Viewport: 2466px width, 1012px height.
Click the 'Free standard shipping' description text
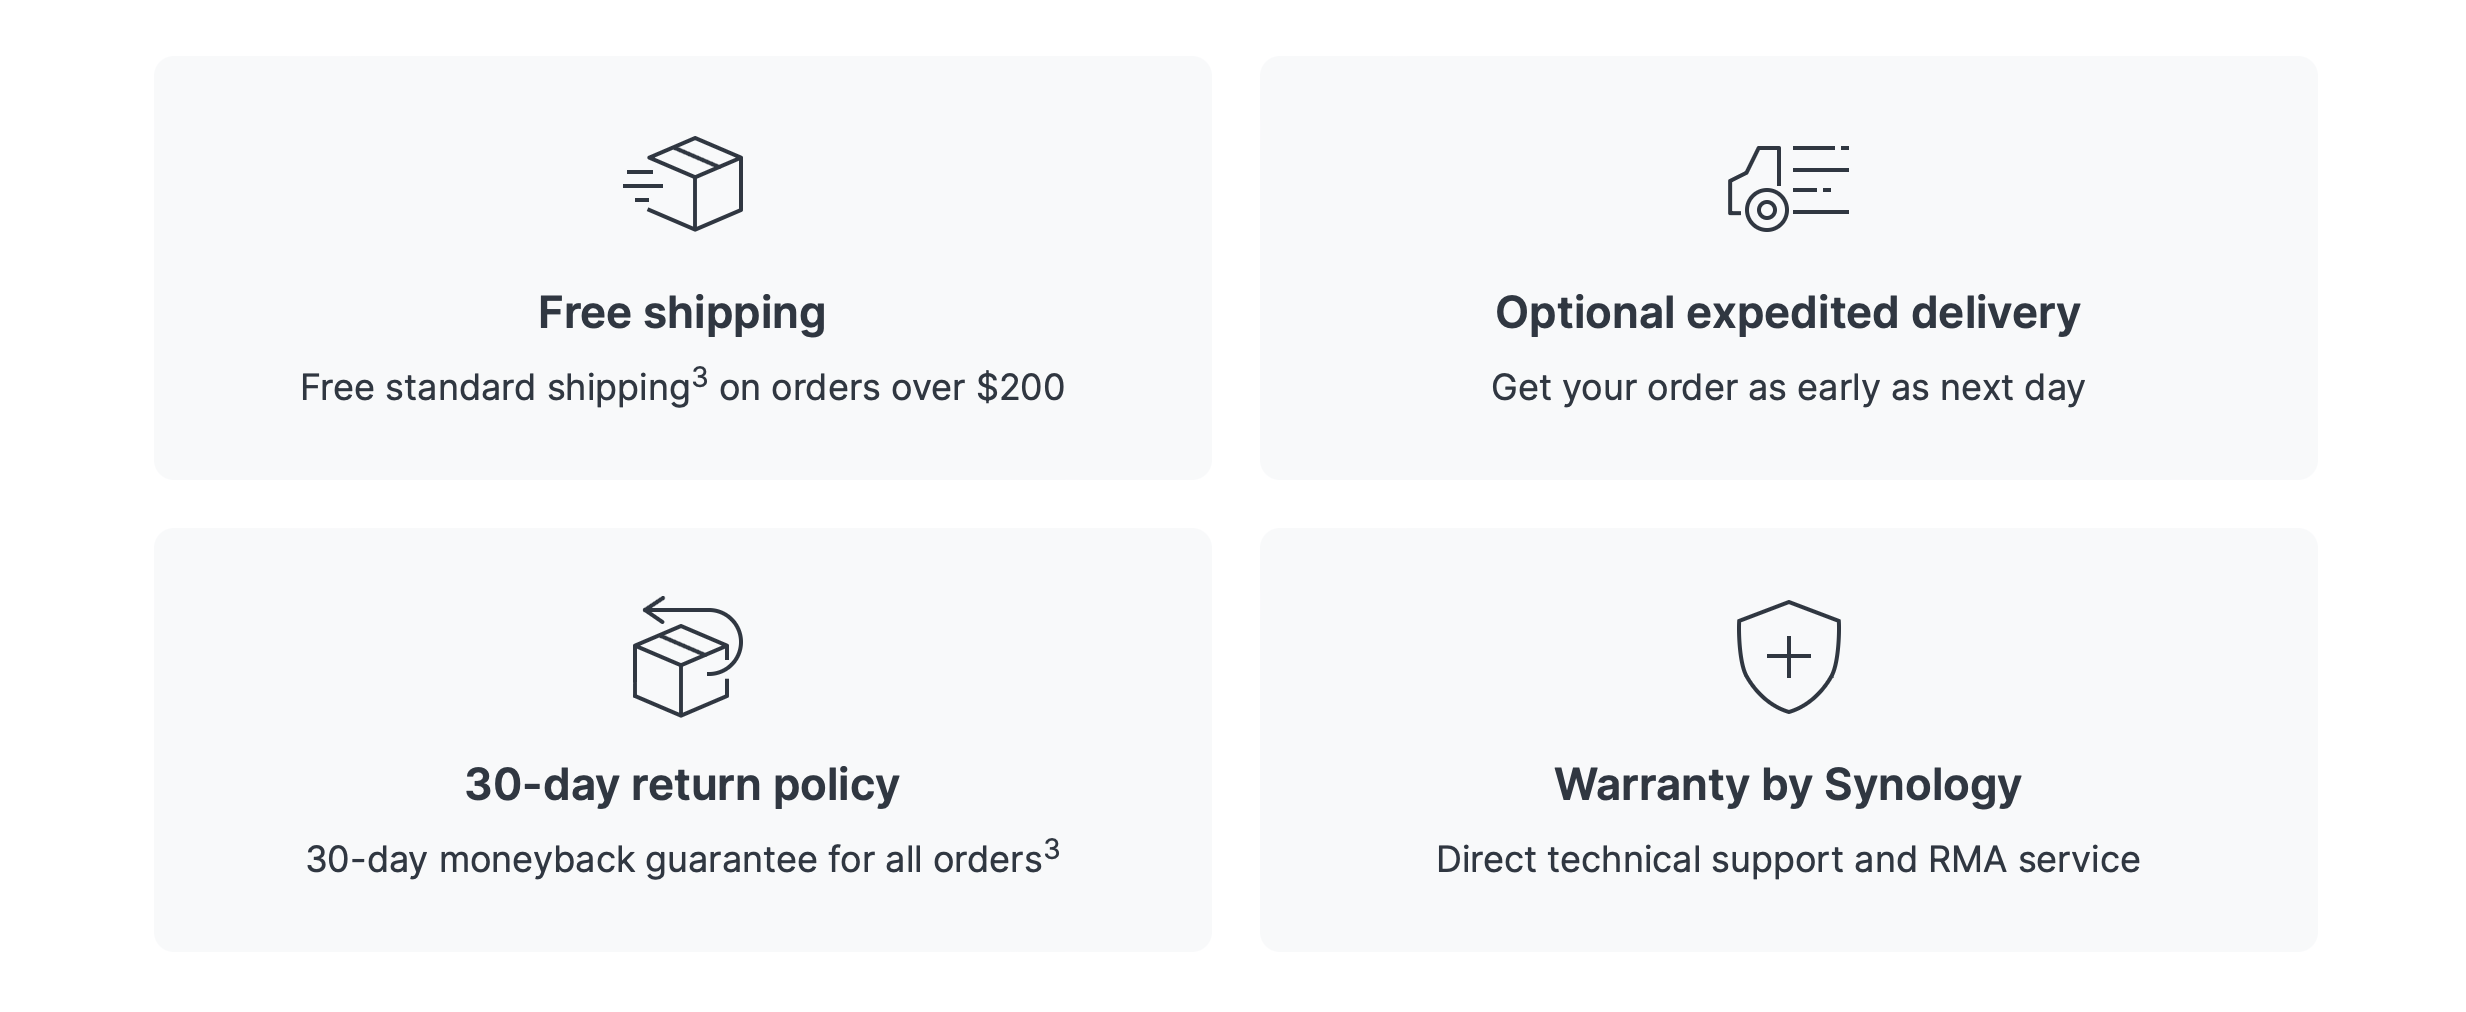[x=495, y=388]
